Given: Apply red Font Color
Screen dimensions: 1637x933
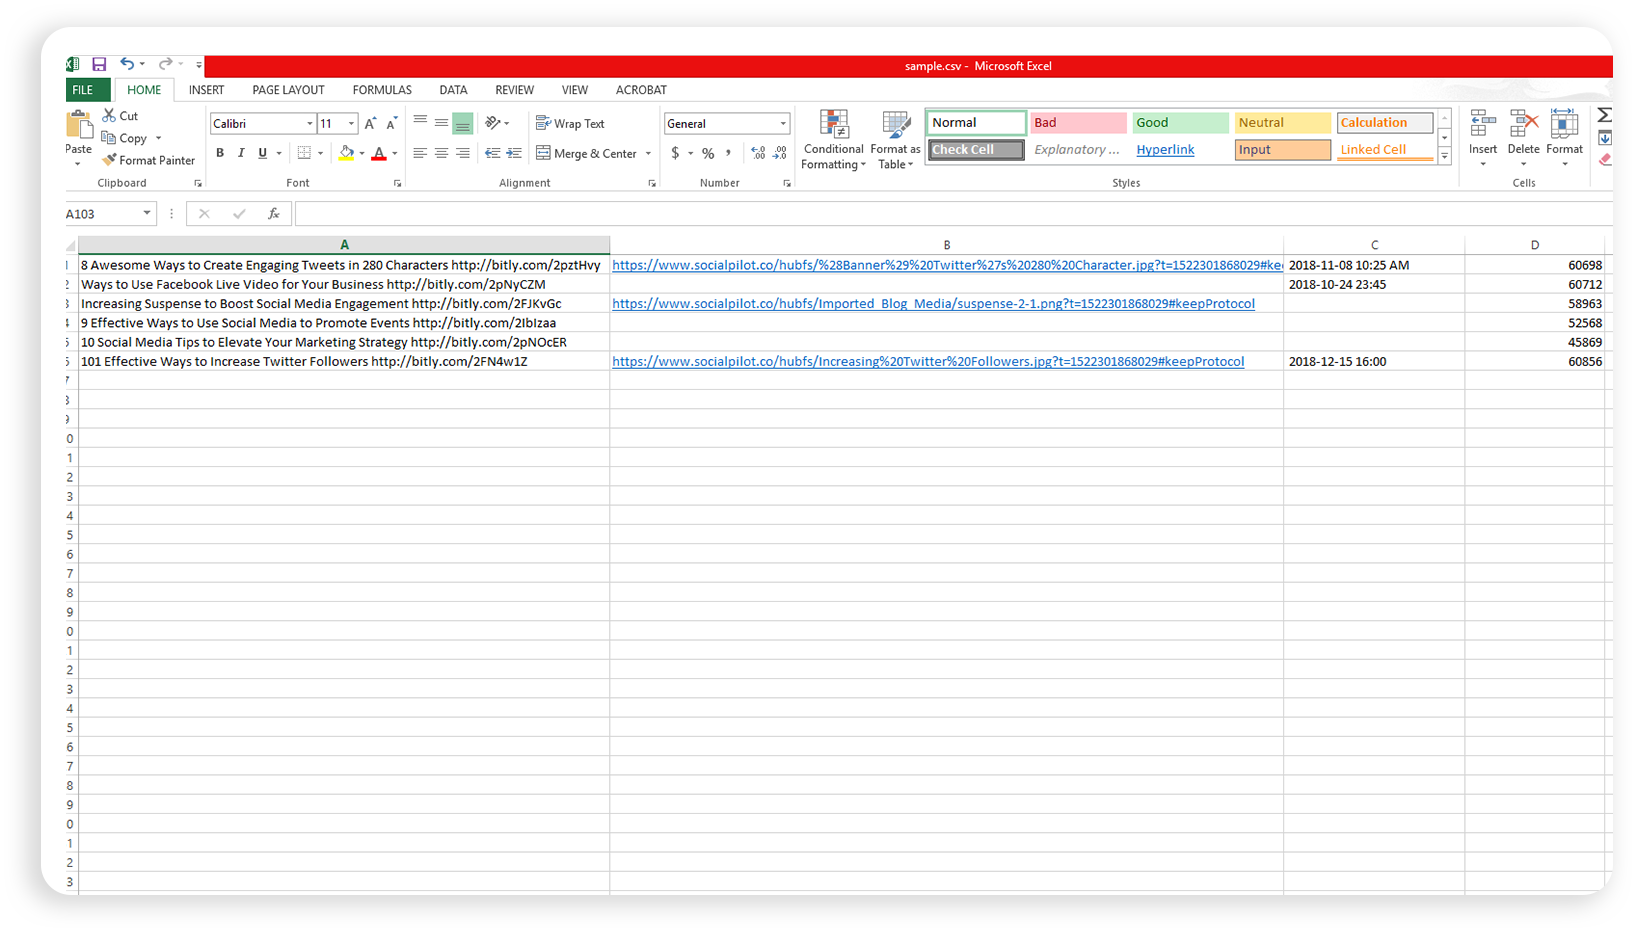Looking at the screenshot, I should click(x=379, y=153).
